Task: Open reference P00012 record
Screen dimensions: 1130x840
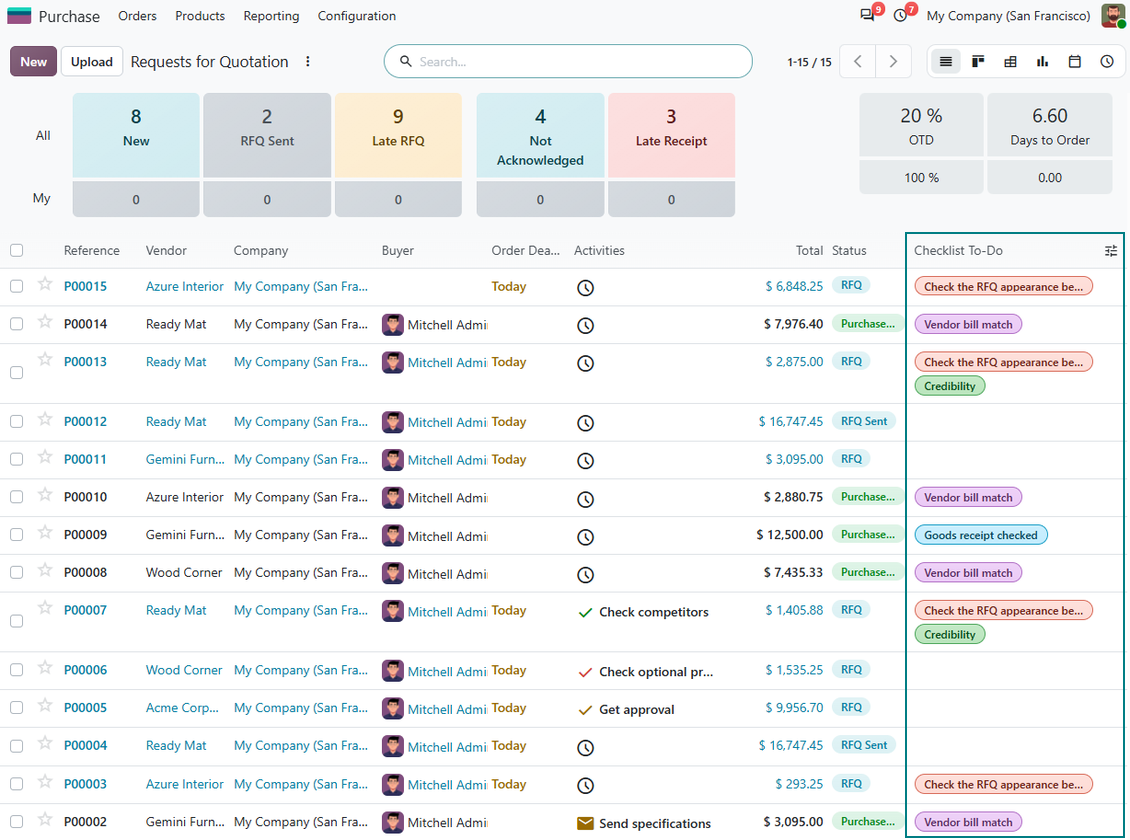Action: [x=85, y=421]
